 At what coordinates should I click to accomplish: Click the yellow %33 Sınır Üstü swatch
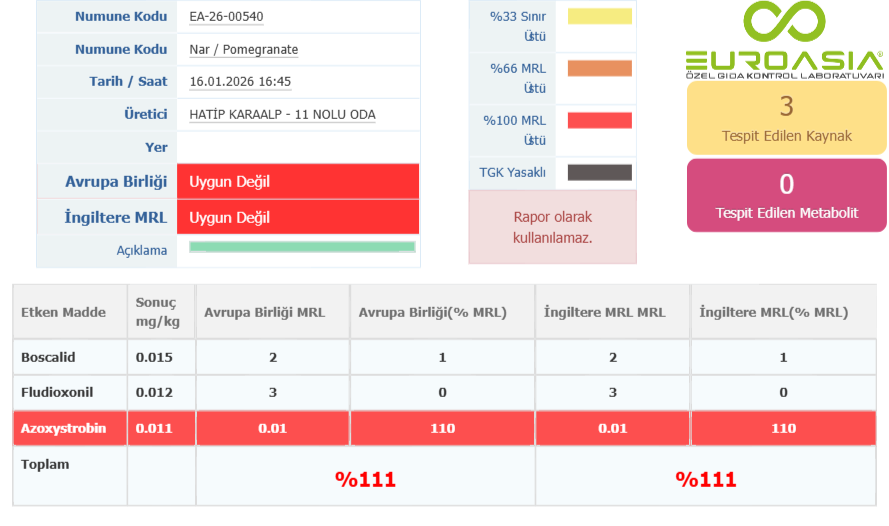pyautogui.click(x=599, y=16)
